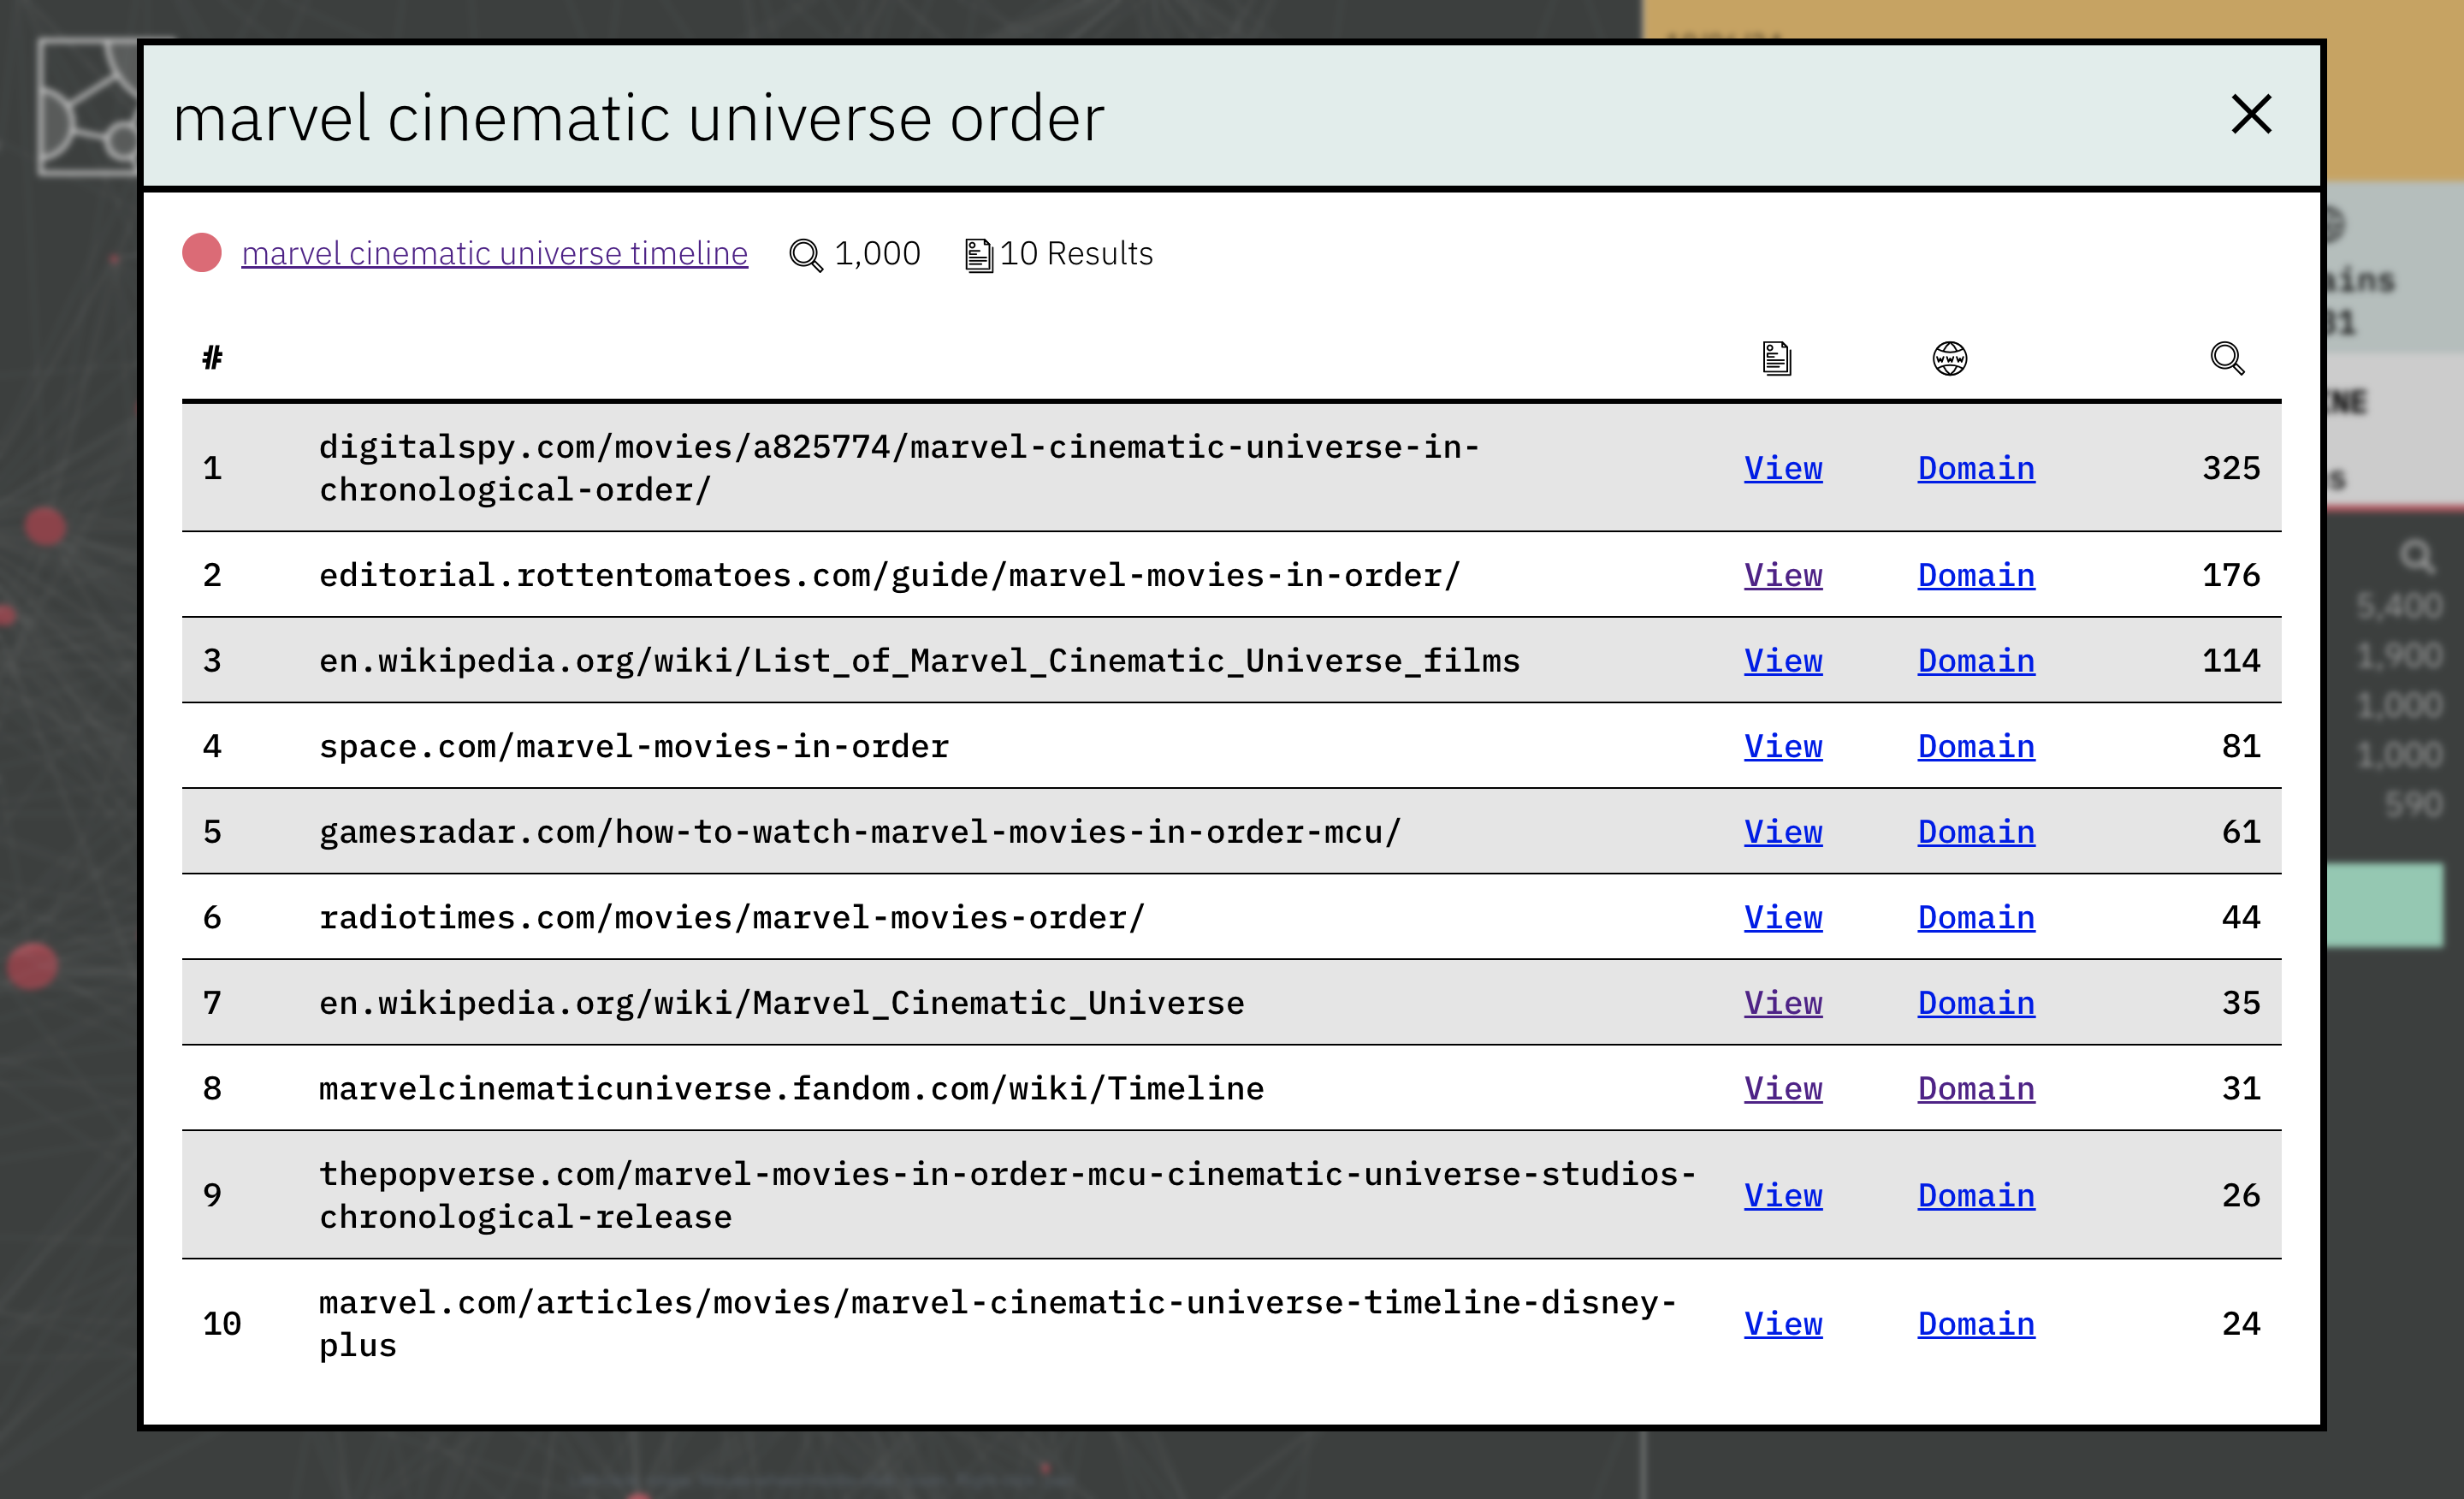Click the 325 search value
Viewport: 2464px width, 1499px height.
coord(2231,468)
